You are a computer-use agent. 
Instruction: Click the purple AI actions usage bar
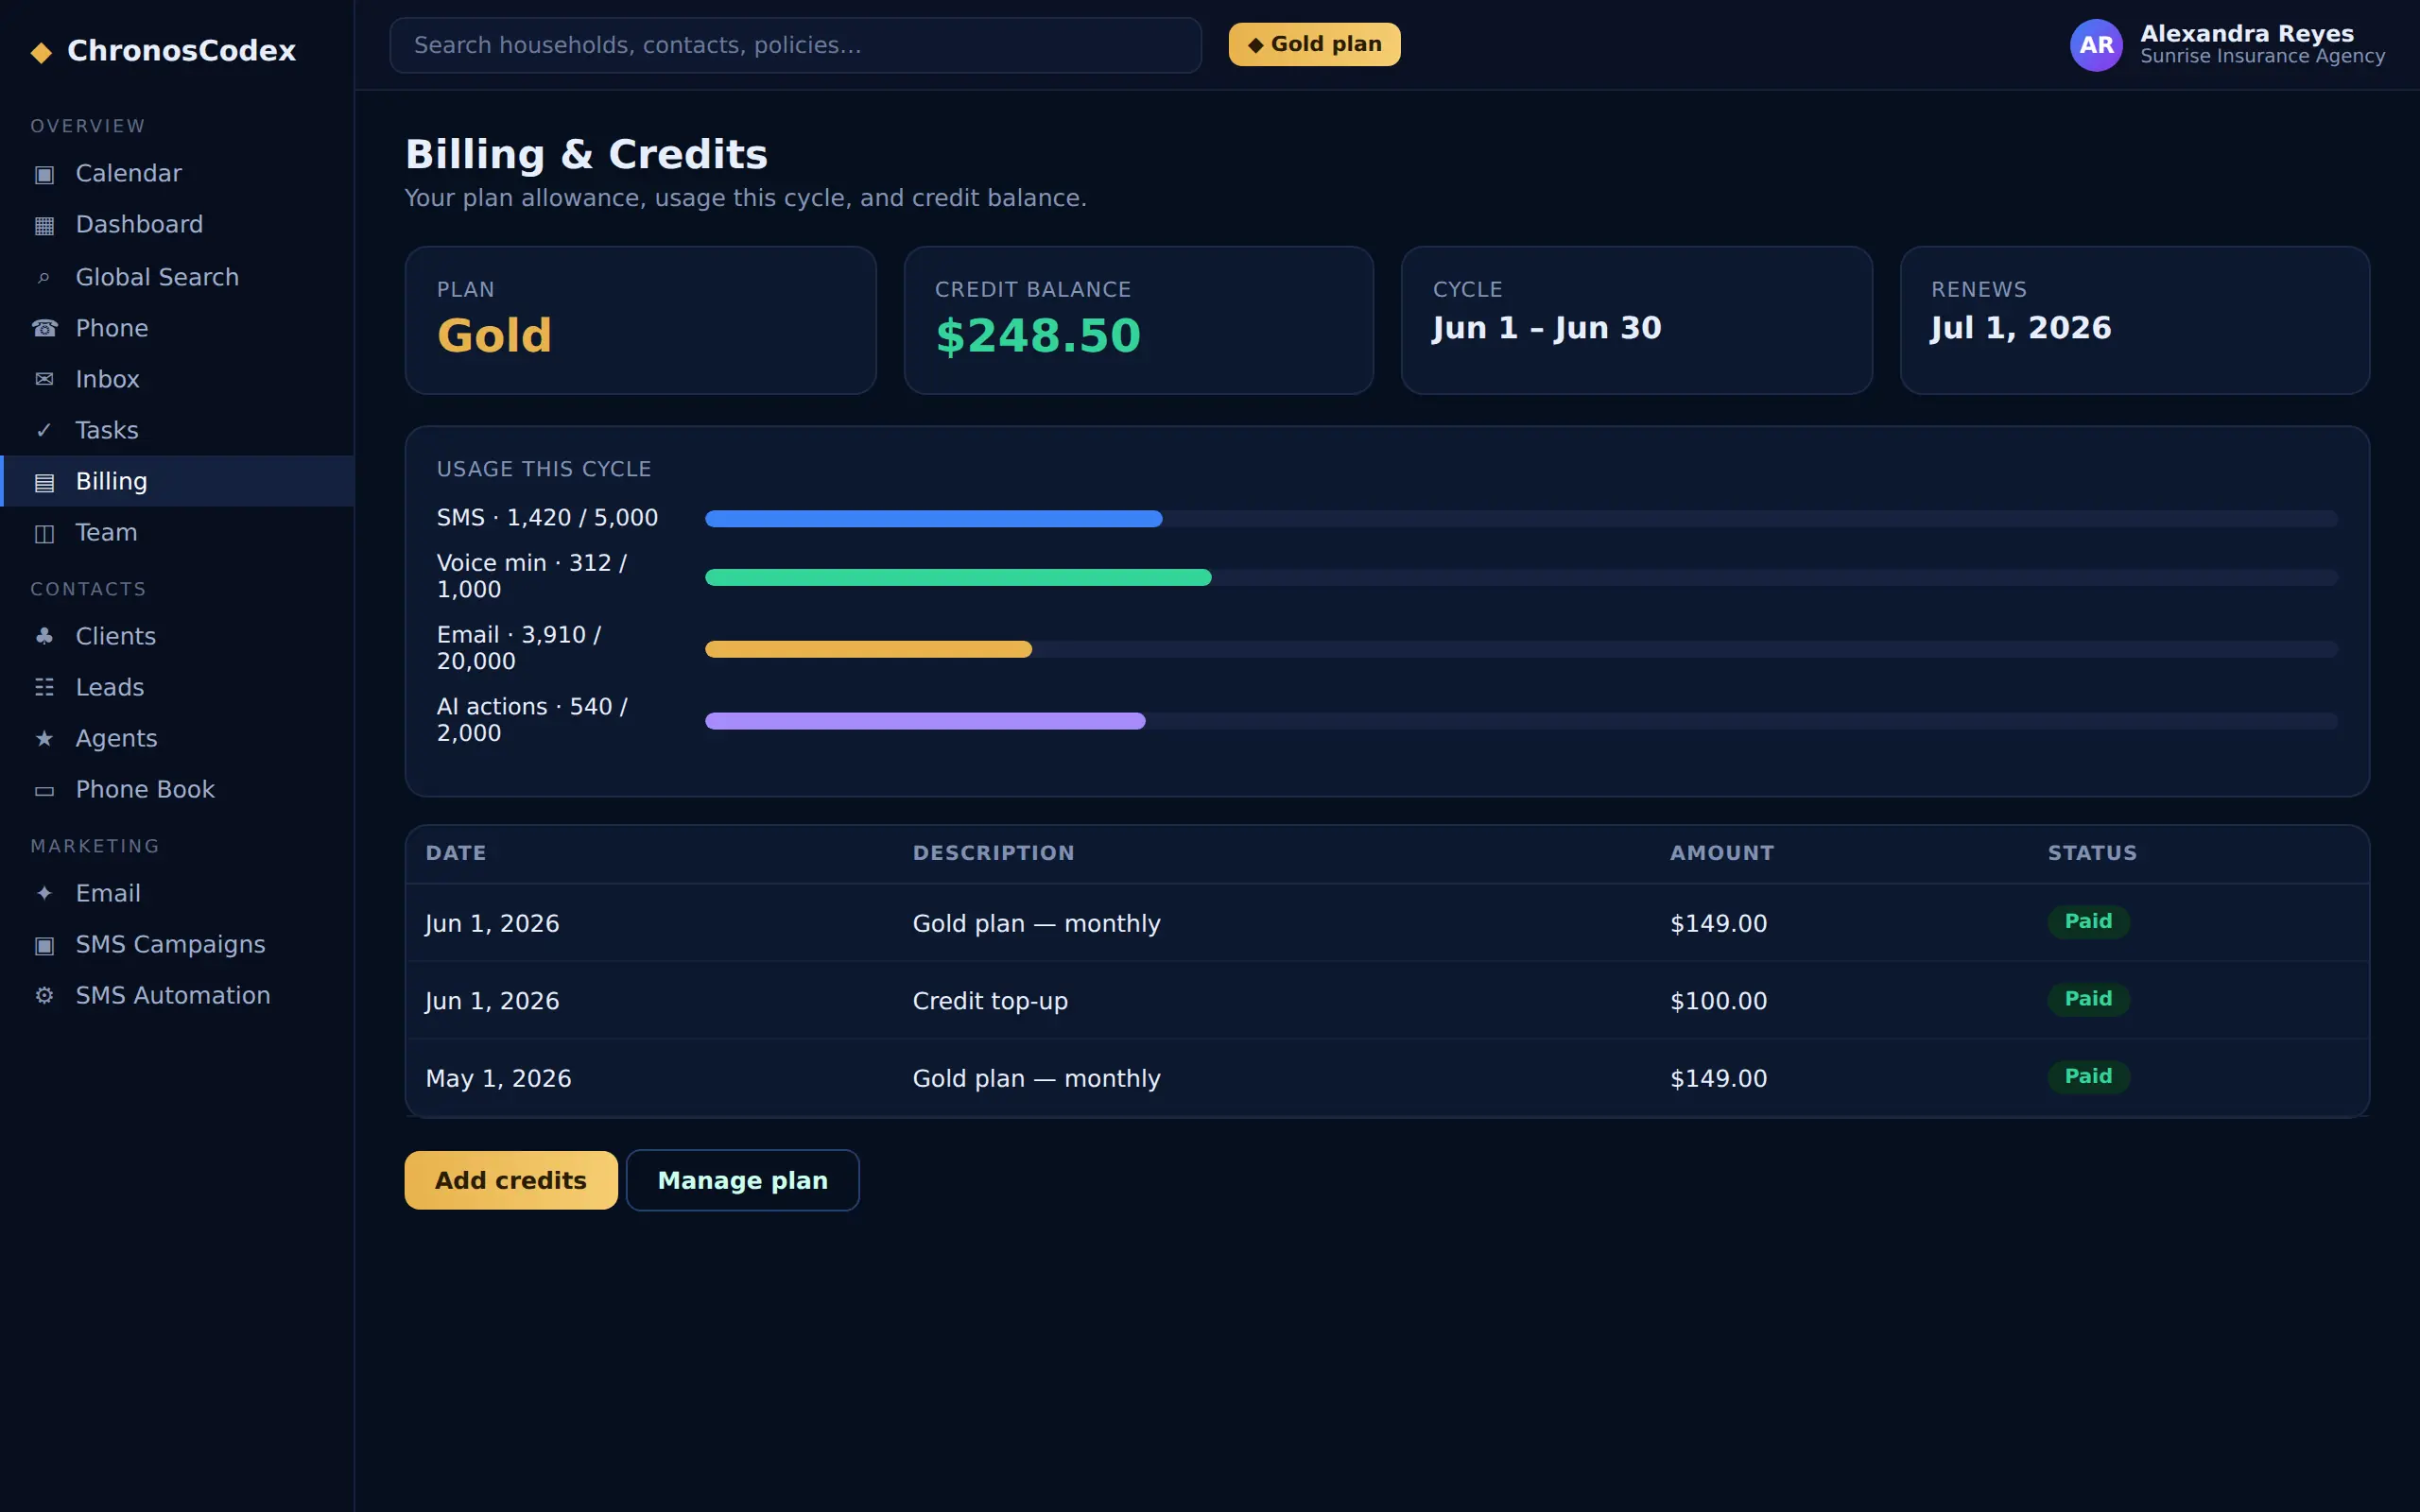pyautogui.click(x=925, y=721)
